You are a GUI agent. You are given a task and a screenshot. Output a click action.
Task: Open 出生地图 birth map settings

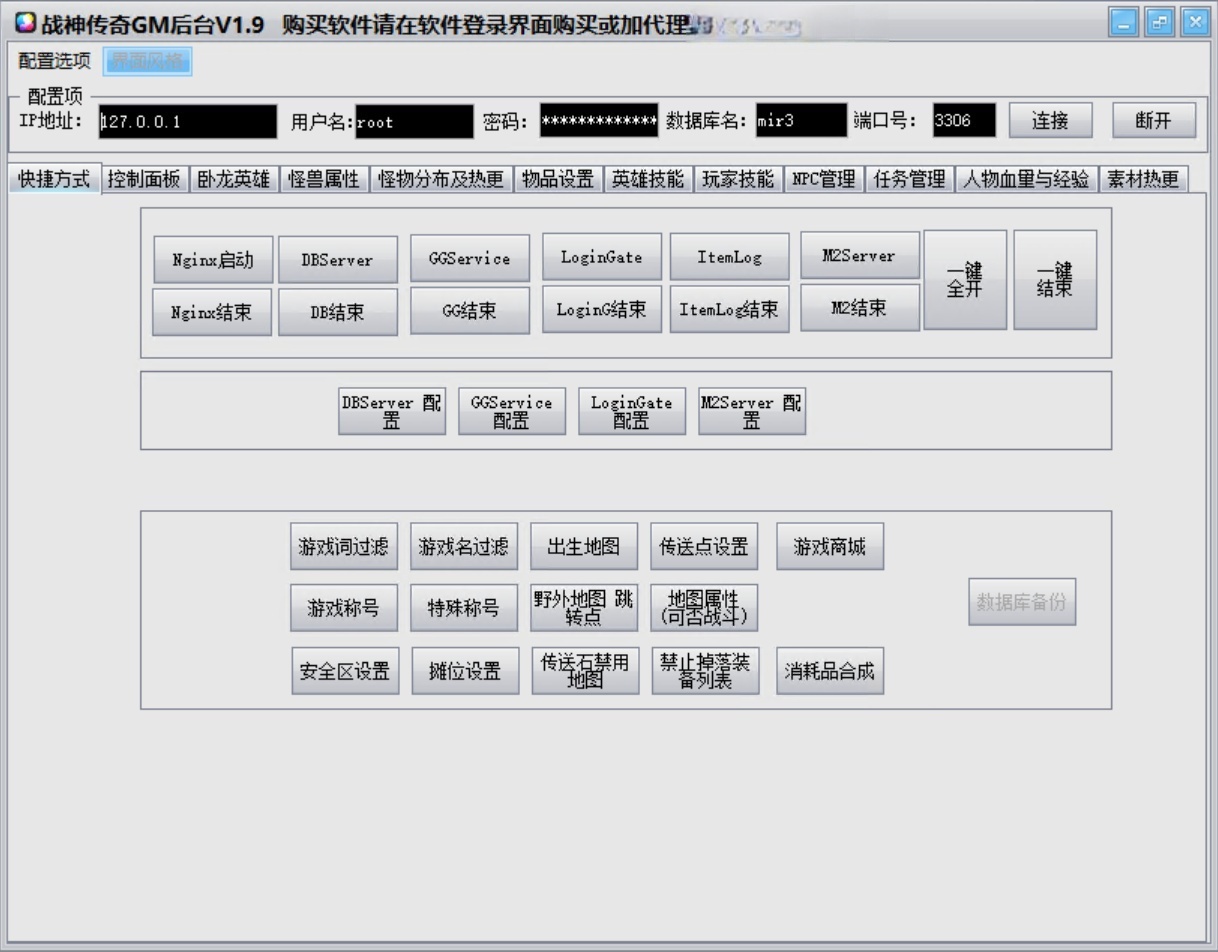584,545
